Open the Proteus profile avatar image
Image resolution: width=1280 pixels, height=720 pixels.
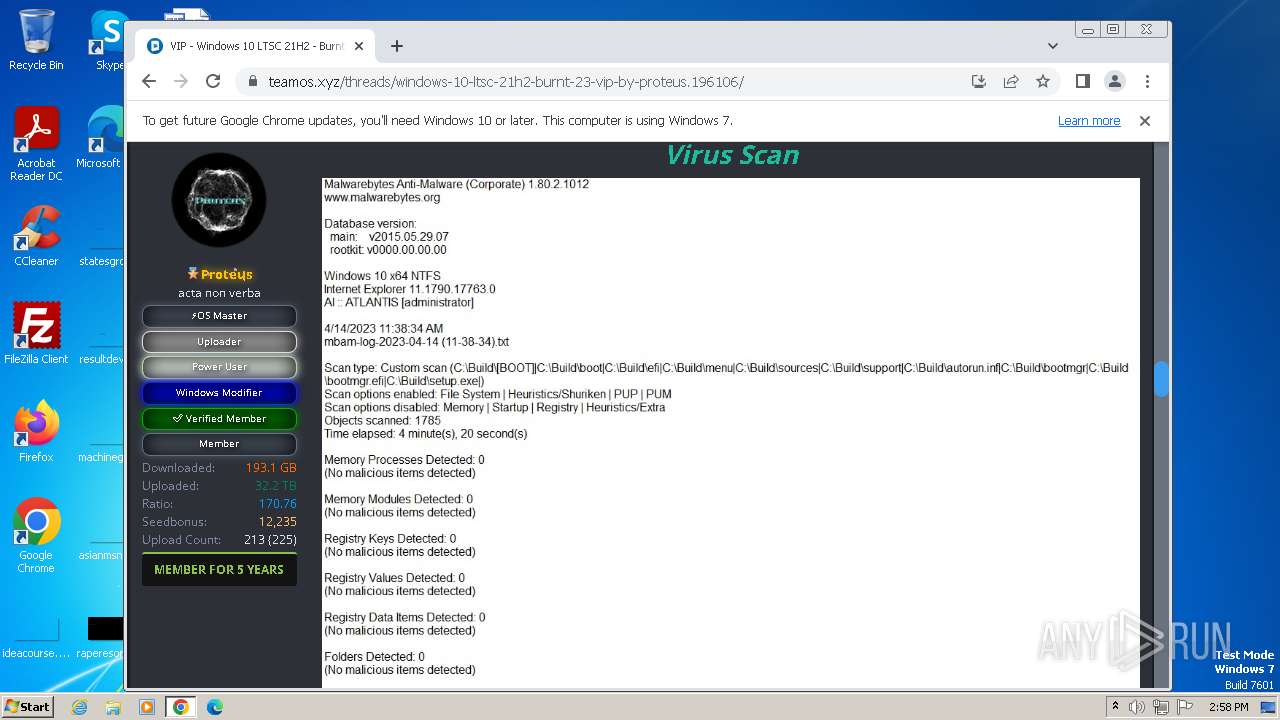click(x=219, y=200)
